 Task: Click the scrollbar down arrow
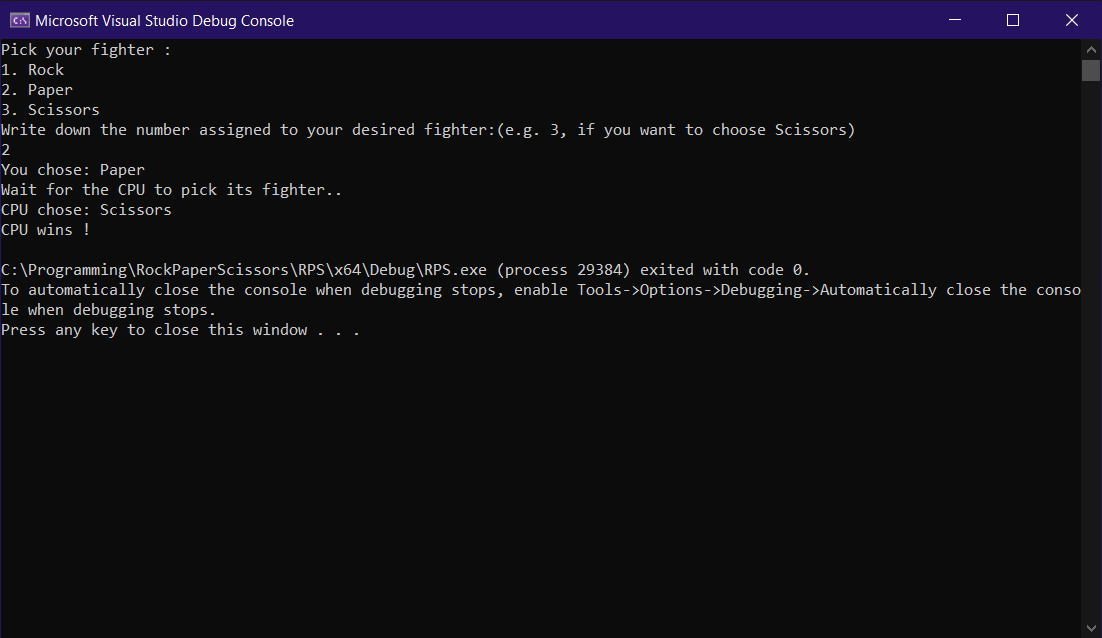(1091, 628)
